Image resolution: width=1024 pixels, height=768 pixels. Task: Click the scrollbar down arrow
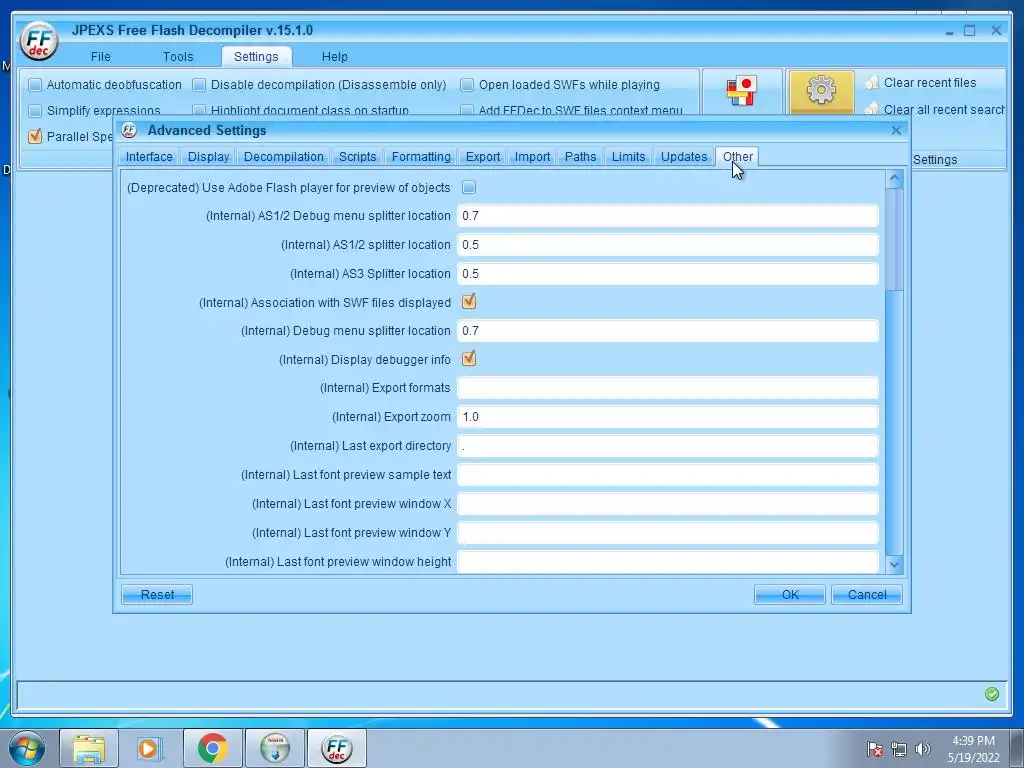coord(895,564)
